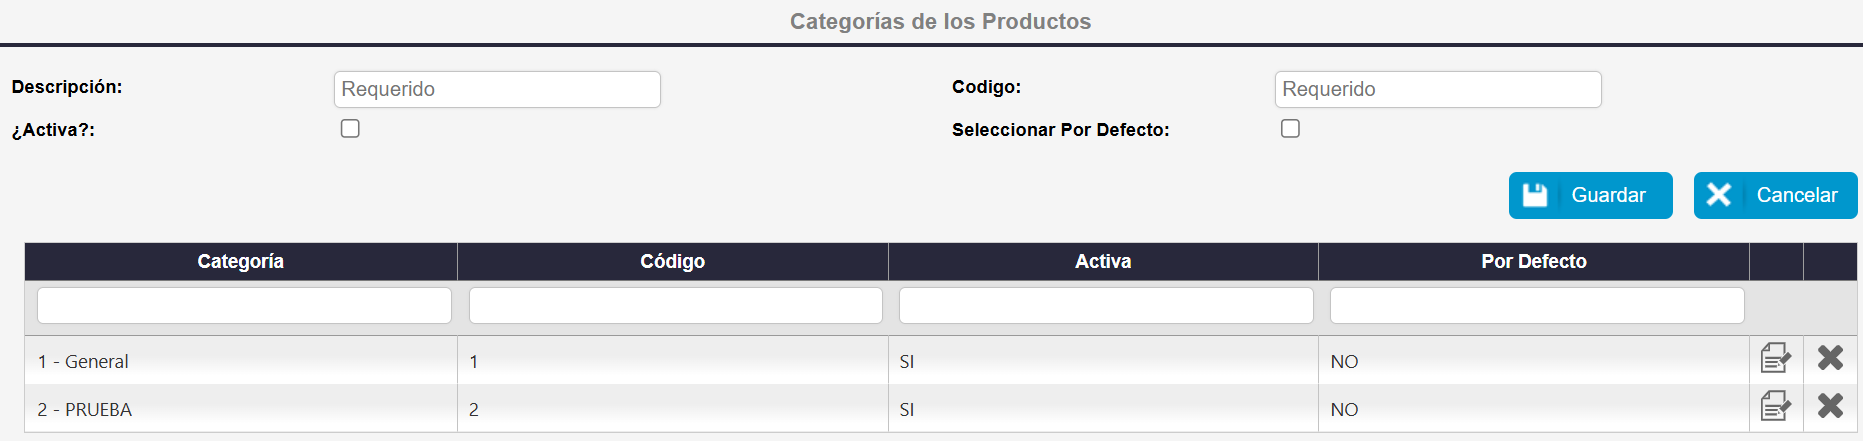
Task: Click the Código column filter box
Action: point(675,306)
